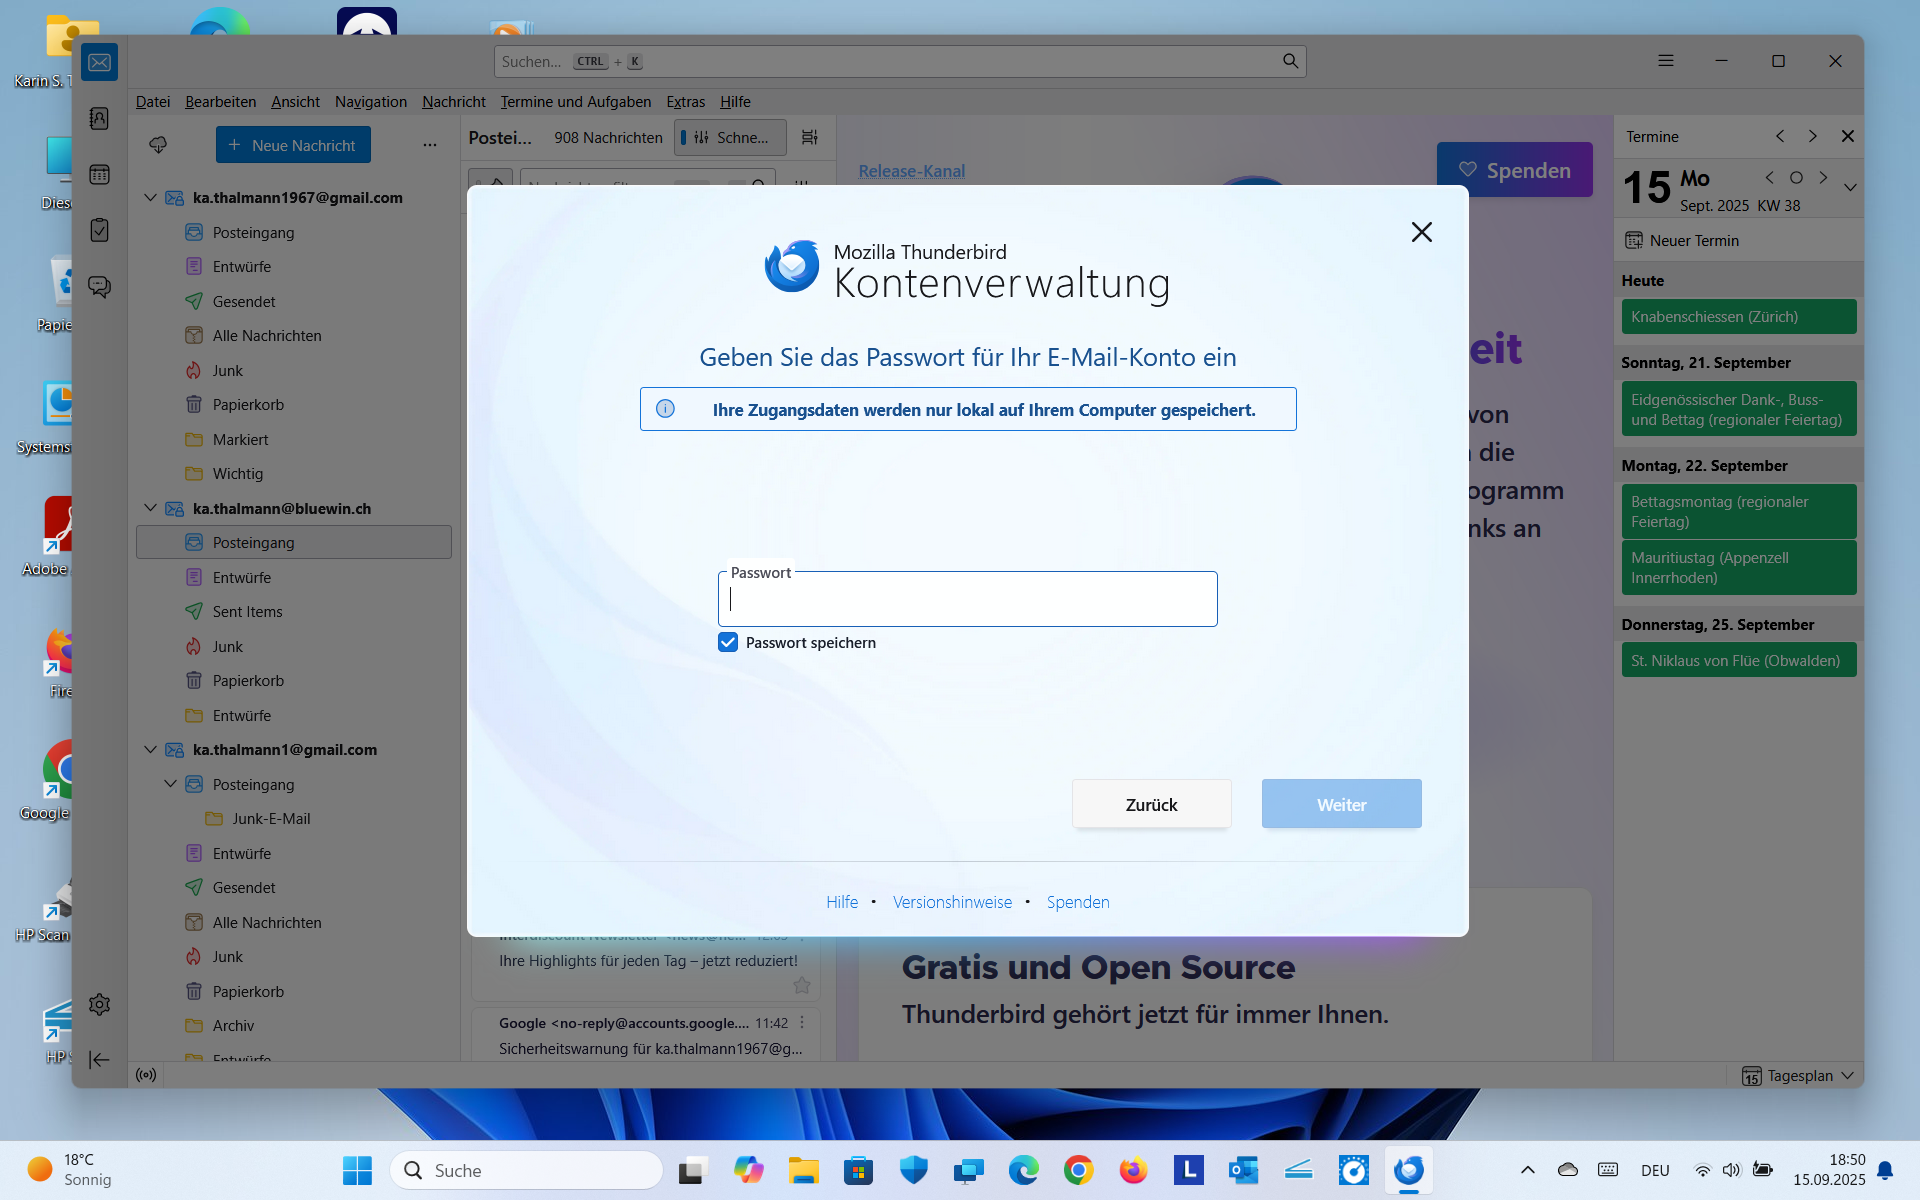Collapse the ka.thalmann@bluewin.ch account tree
1920x1200 pixels.
150,508
